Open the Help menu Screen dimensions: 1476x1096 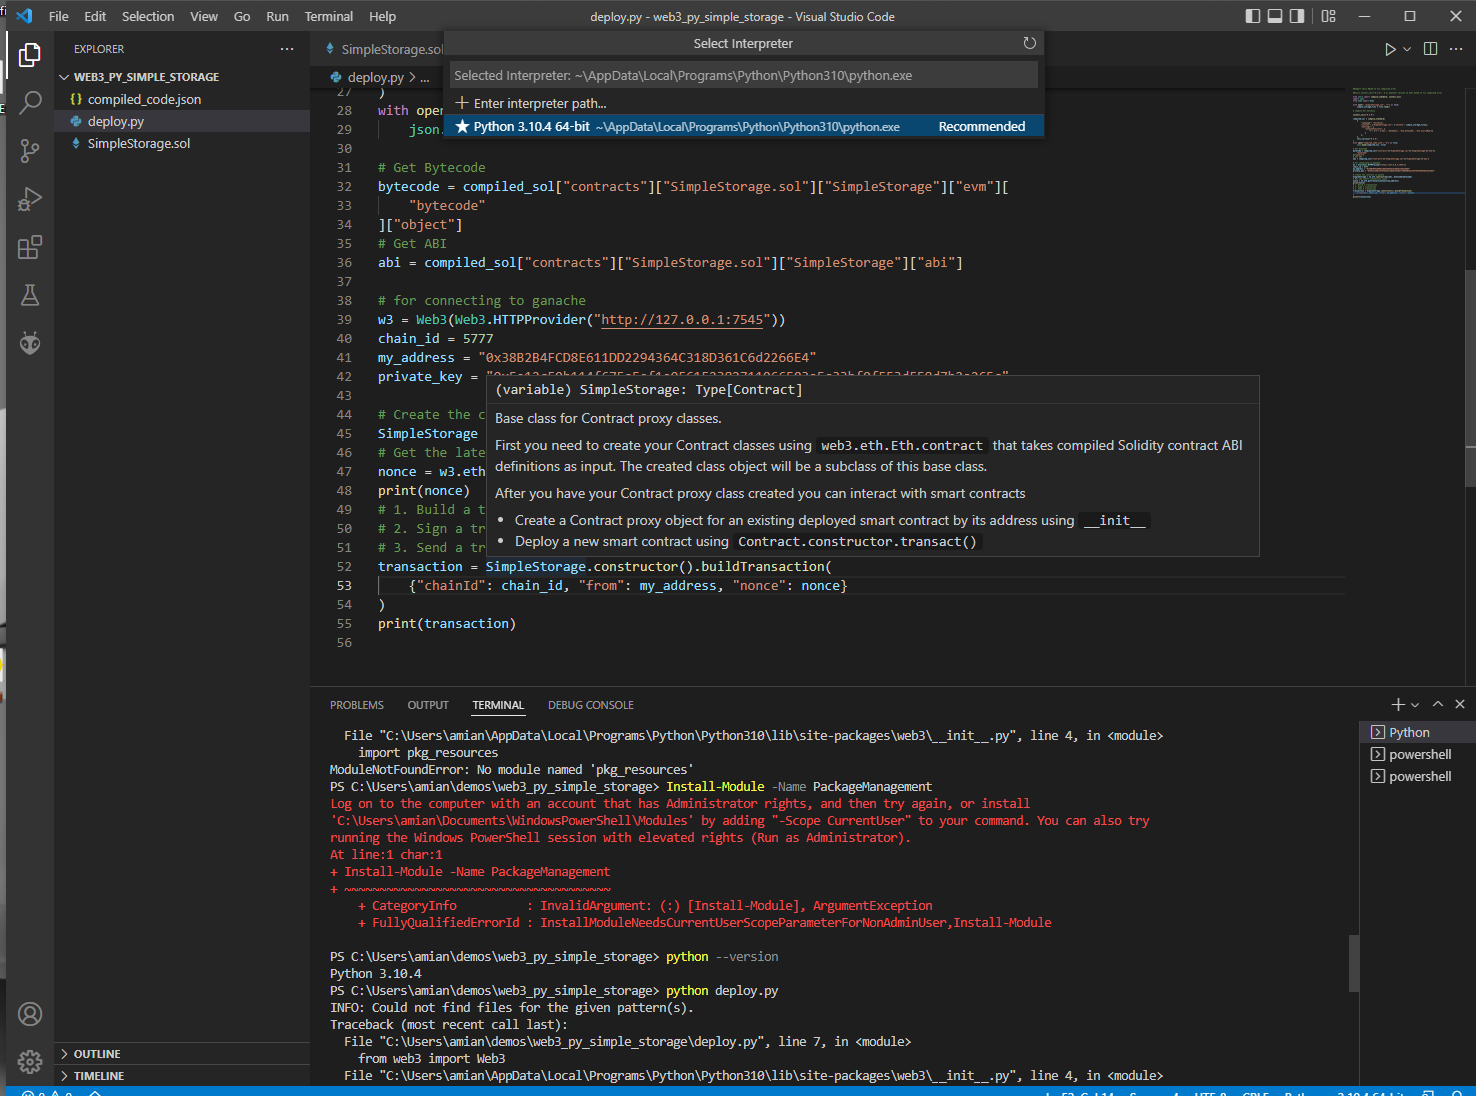click(x=382, y=16)
